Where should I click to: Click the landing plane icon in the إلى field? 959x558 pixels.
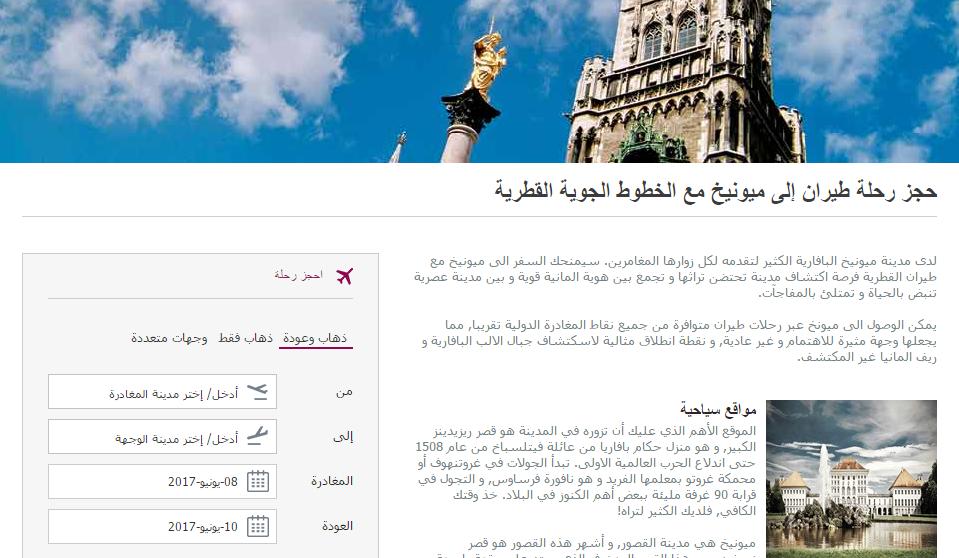click(257, 436)
